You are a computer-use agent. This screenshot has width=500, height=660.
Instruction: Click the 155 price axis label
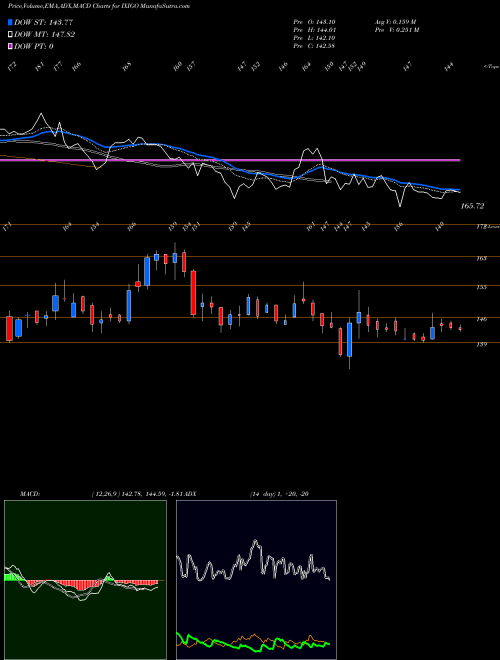pos(481,287)
